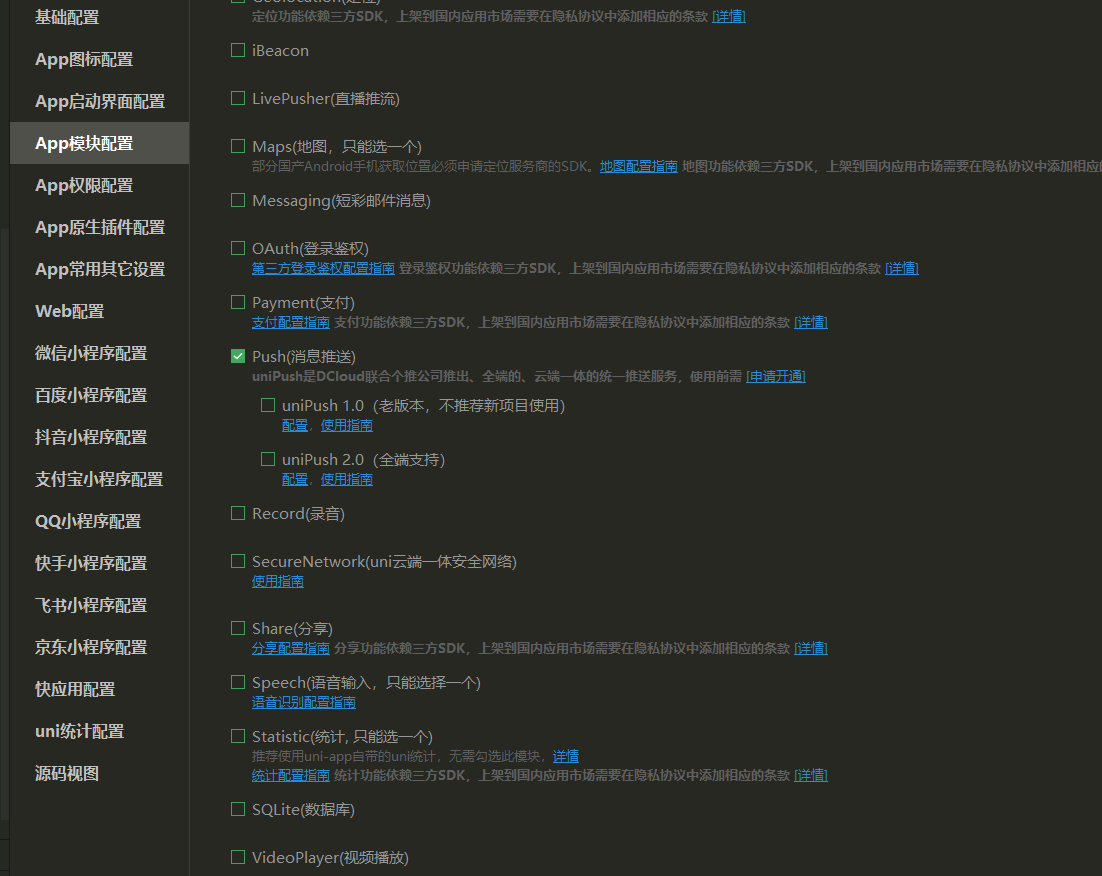Enable the iBeacon module checkbox
This screenshot has height=876, width=1102.
(238, 50)
